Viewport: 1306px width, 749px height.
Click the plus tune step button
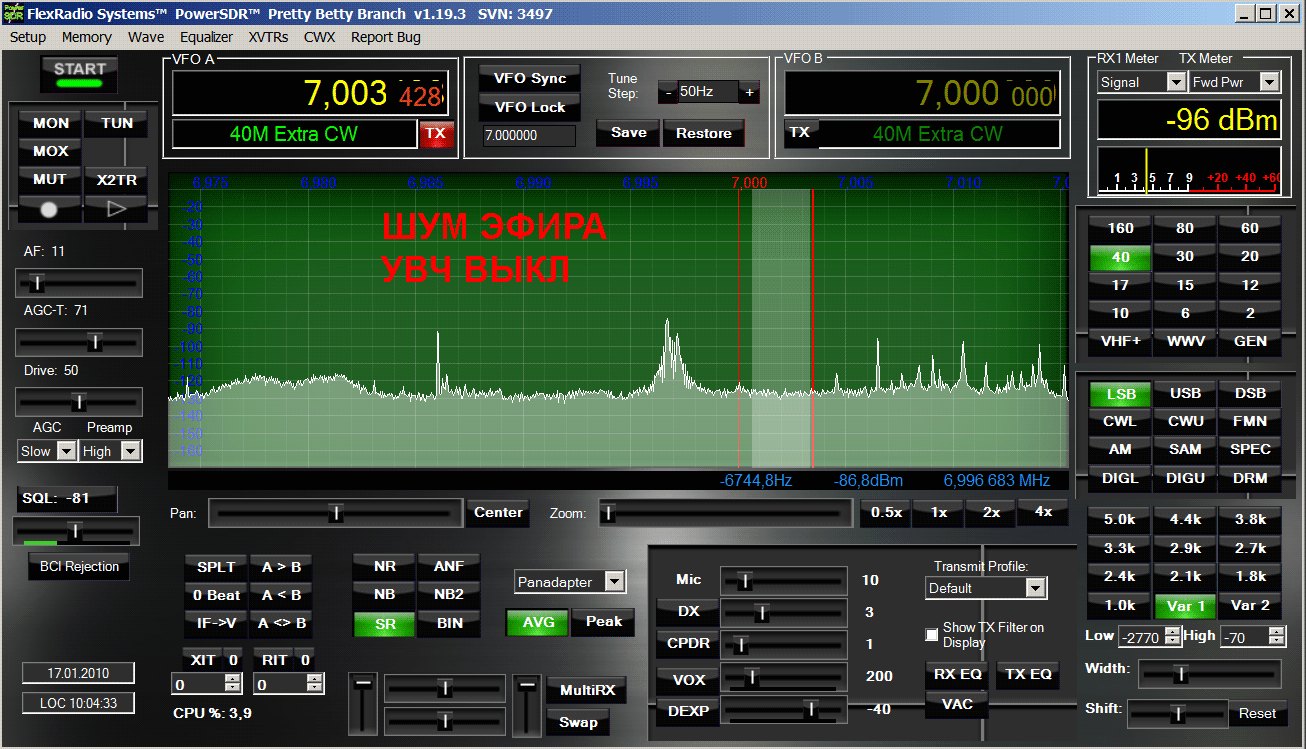coord(750,92)
